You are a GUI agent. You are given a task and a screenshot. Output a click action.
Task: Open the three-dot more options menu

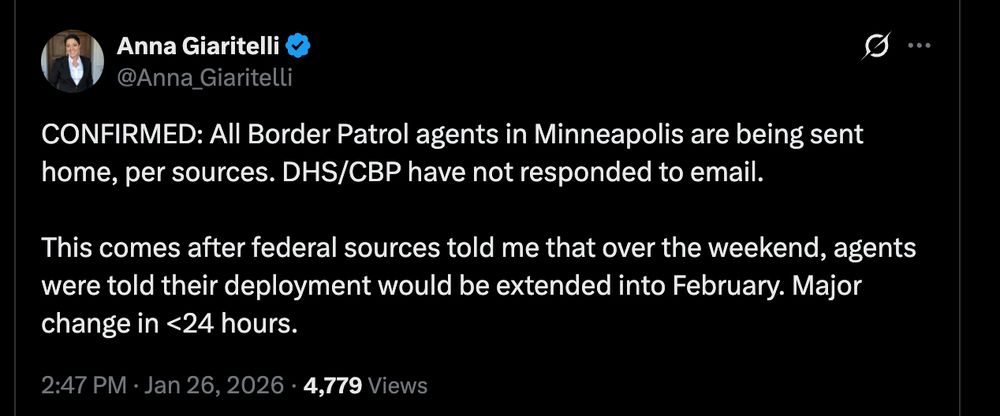tap(918, 46)
